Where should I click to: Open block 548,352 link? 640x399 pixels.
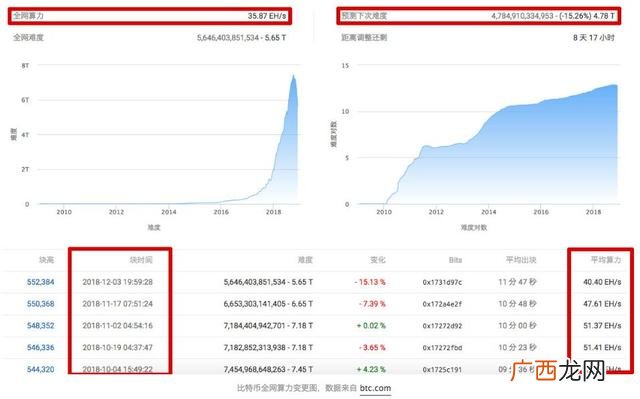(40, 326)
